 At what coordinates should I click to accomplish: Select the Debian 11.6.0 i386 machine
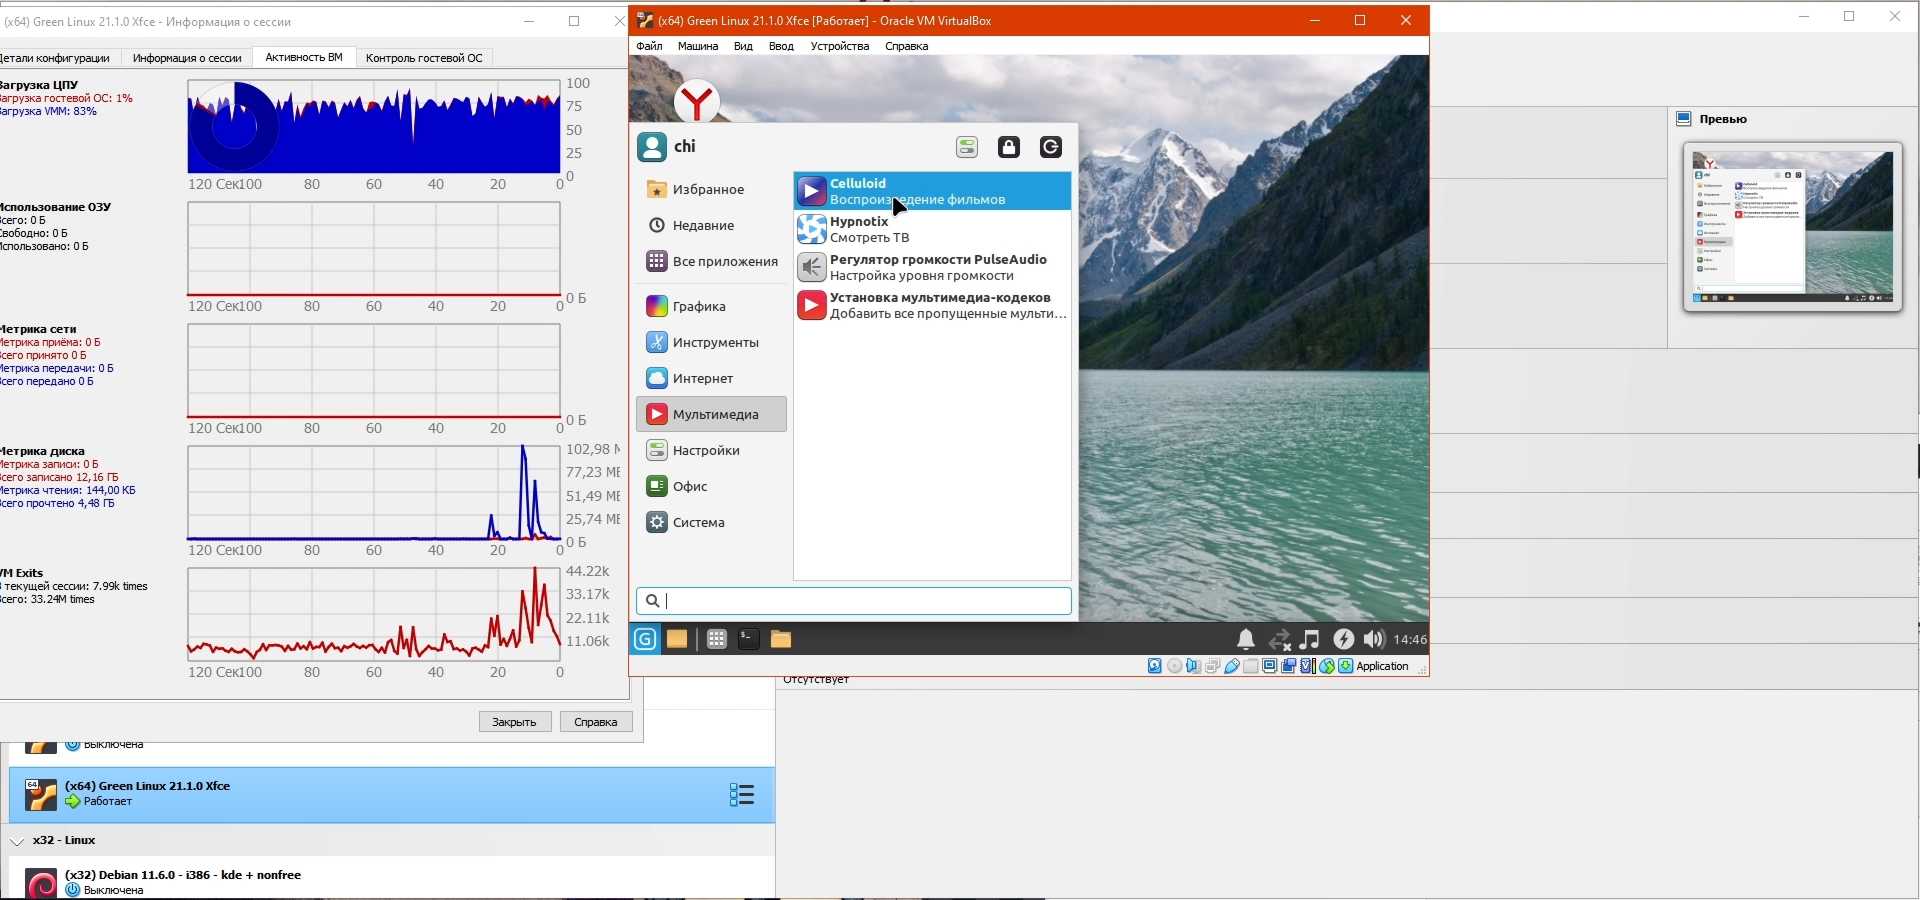[x=392, y=882]
